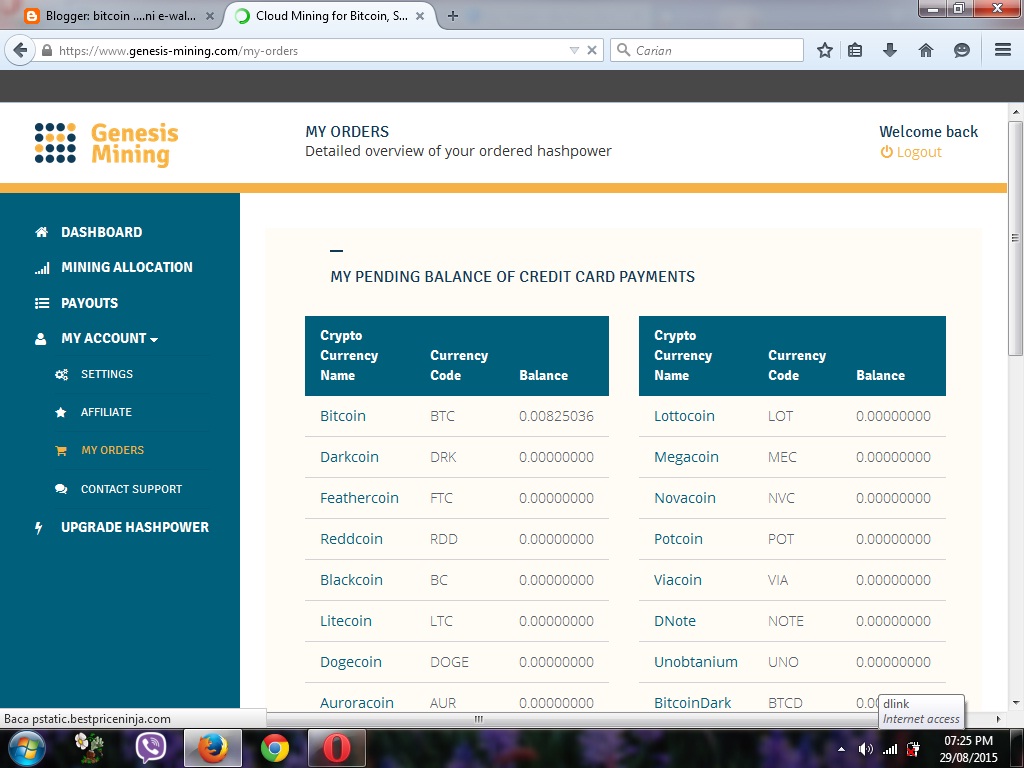Open the Unobtanium link

click(x=696, y=662)
